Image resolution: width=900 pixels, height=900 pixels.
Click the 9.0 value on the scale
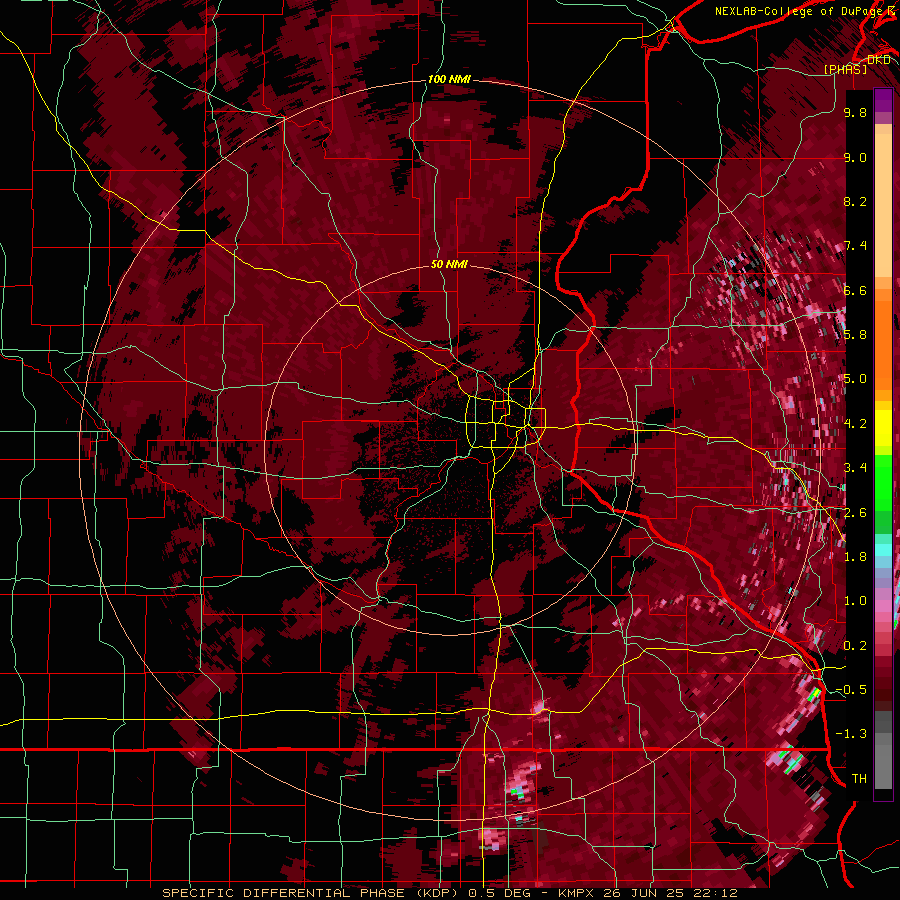pyautogui.click(x=855, y=157)
